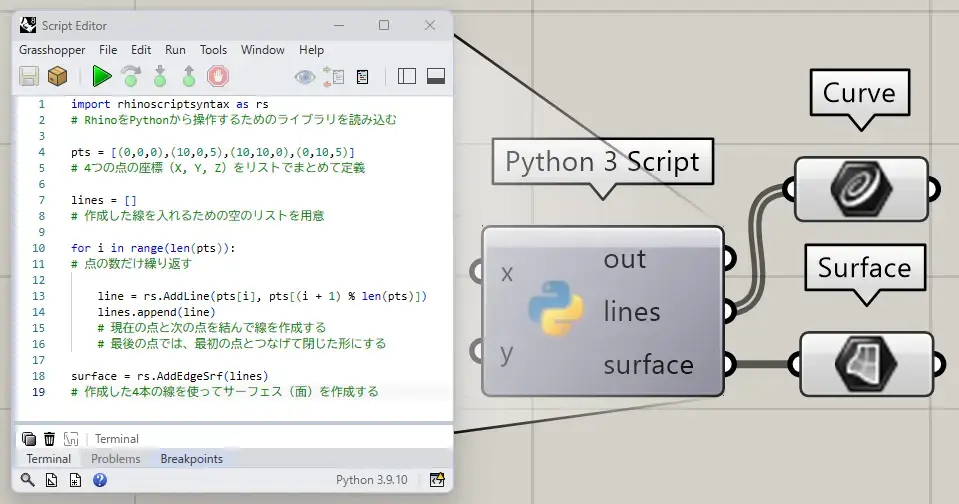The image size is (959, 504).
Task: Click the copy terminal output icon
Action: (28, 439)
